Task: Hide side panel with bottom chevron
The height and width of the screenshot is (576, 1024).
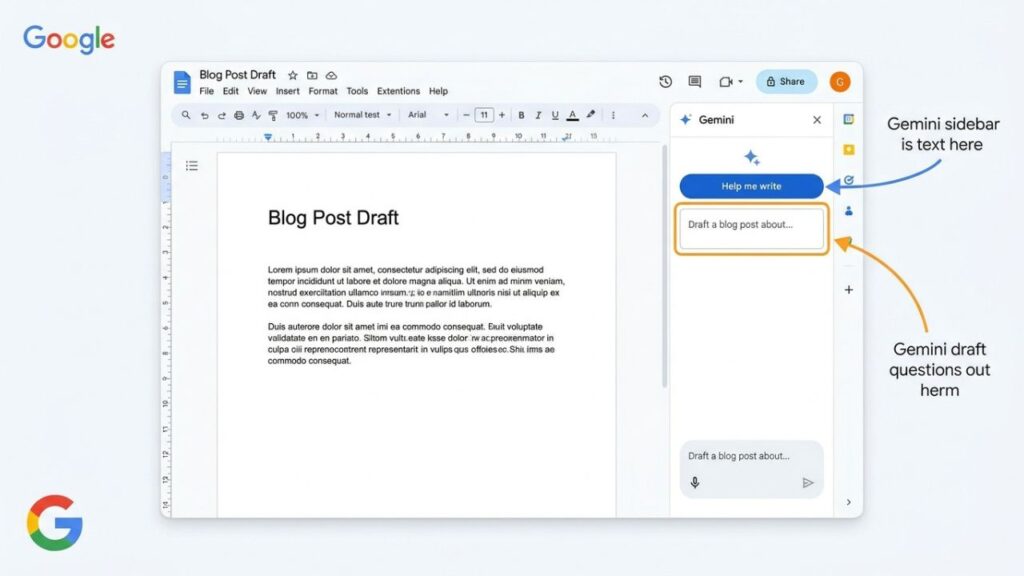Action: coord(848,502)
